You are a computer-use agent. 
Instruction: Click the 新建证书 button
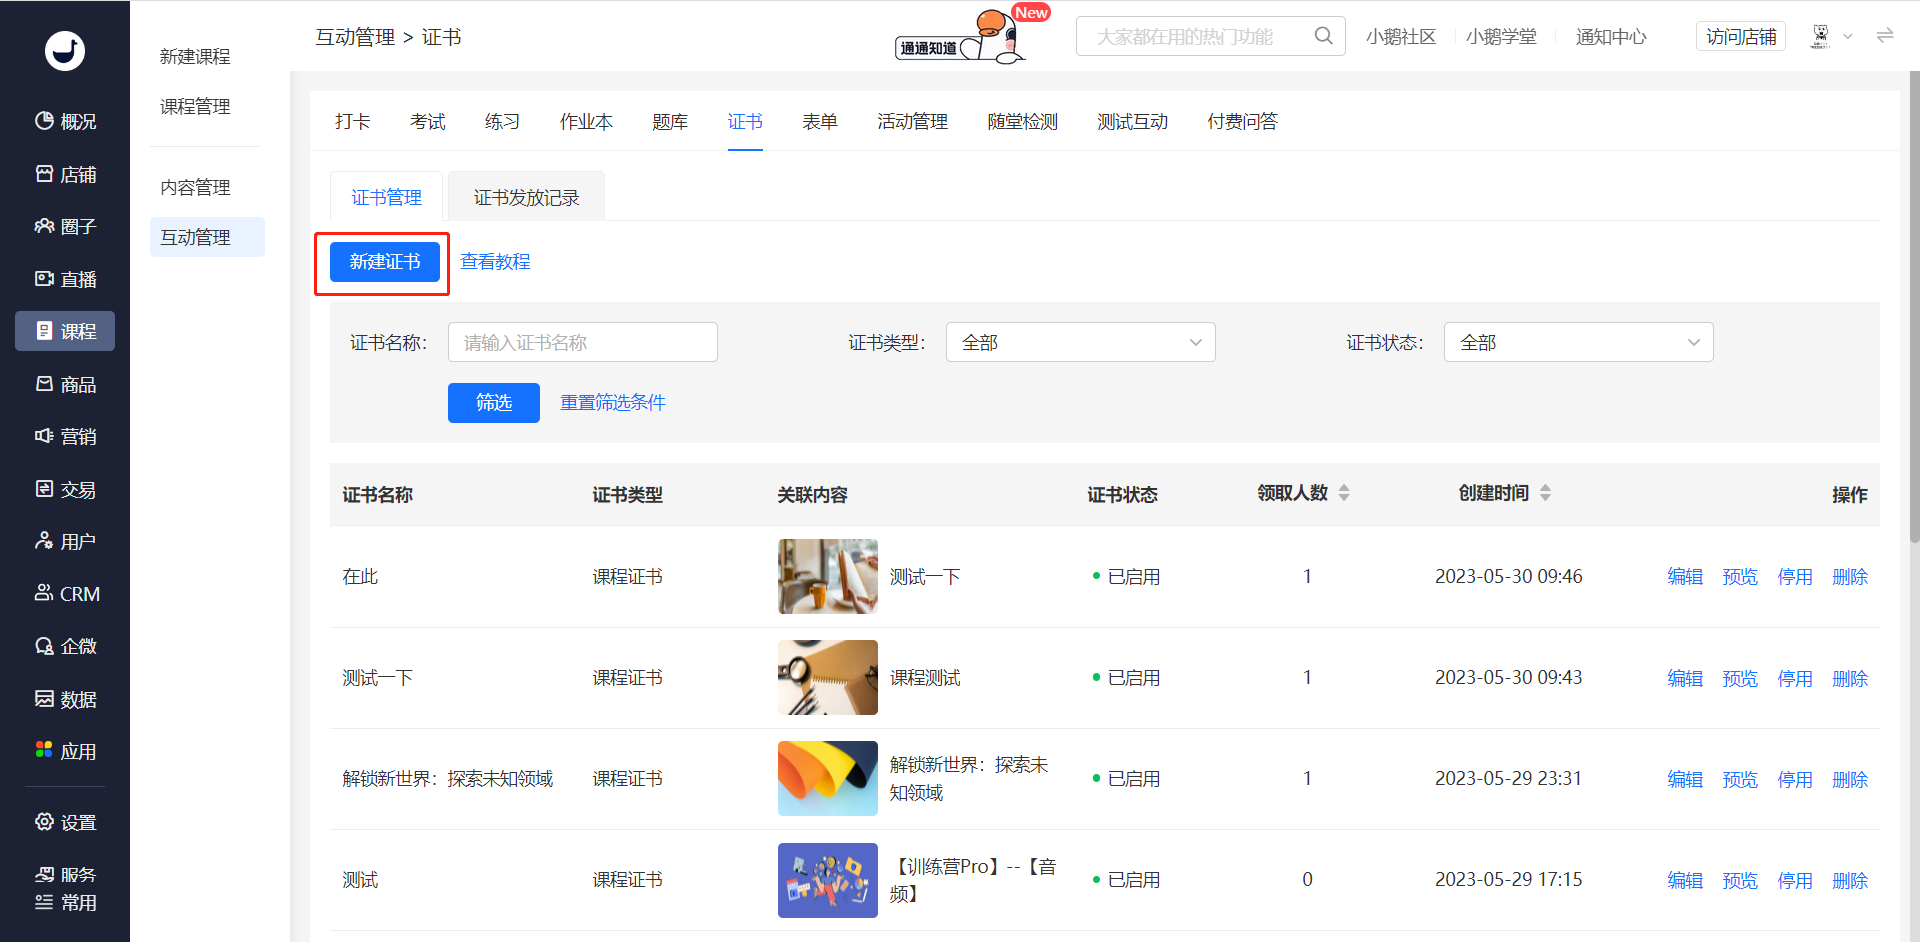click(x=385, y=262)
